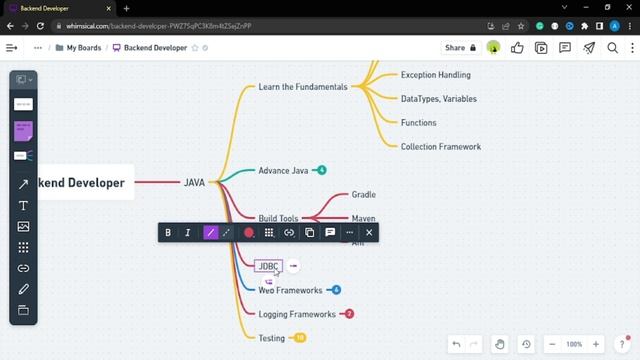
Task: Toggle the left navigation menu panel
Action: click(11, 48)
